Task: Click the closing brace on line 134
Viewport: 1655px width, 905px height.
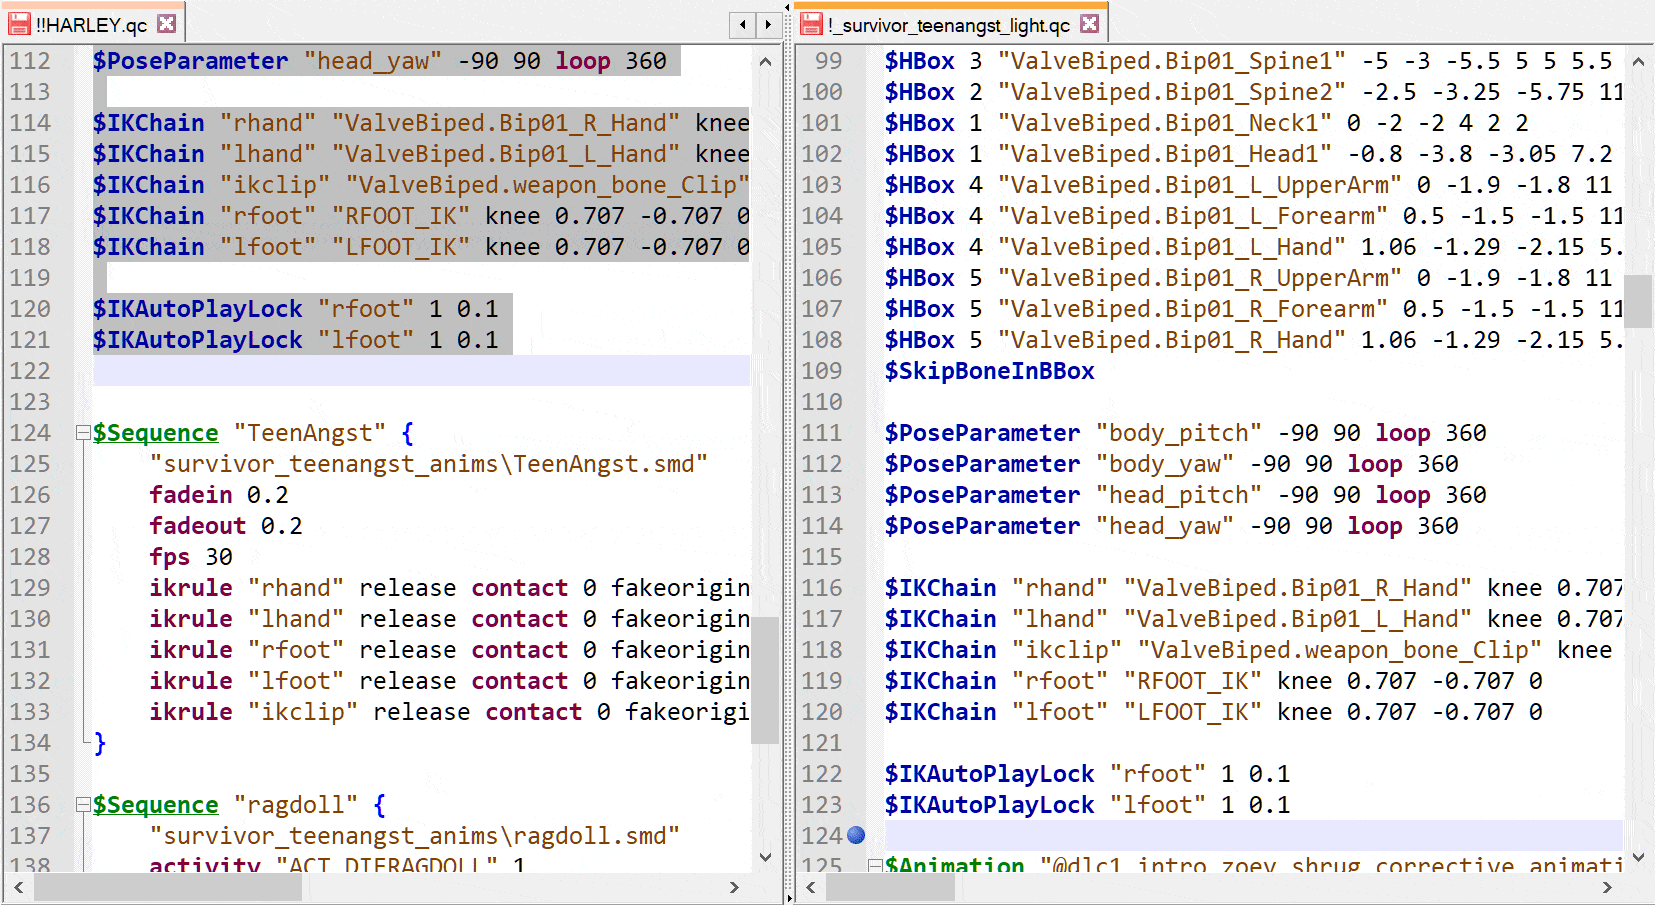Action: point(100,743)
